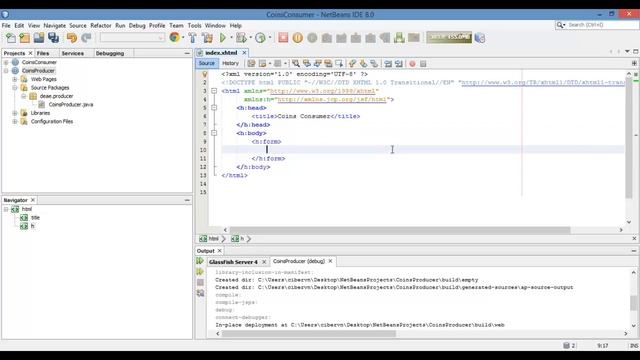The height and width of the screenshot is (360, 640).
Task: Collapse the html node in Navigator
Action: (6, 209)
